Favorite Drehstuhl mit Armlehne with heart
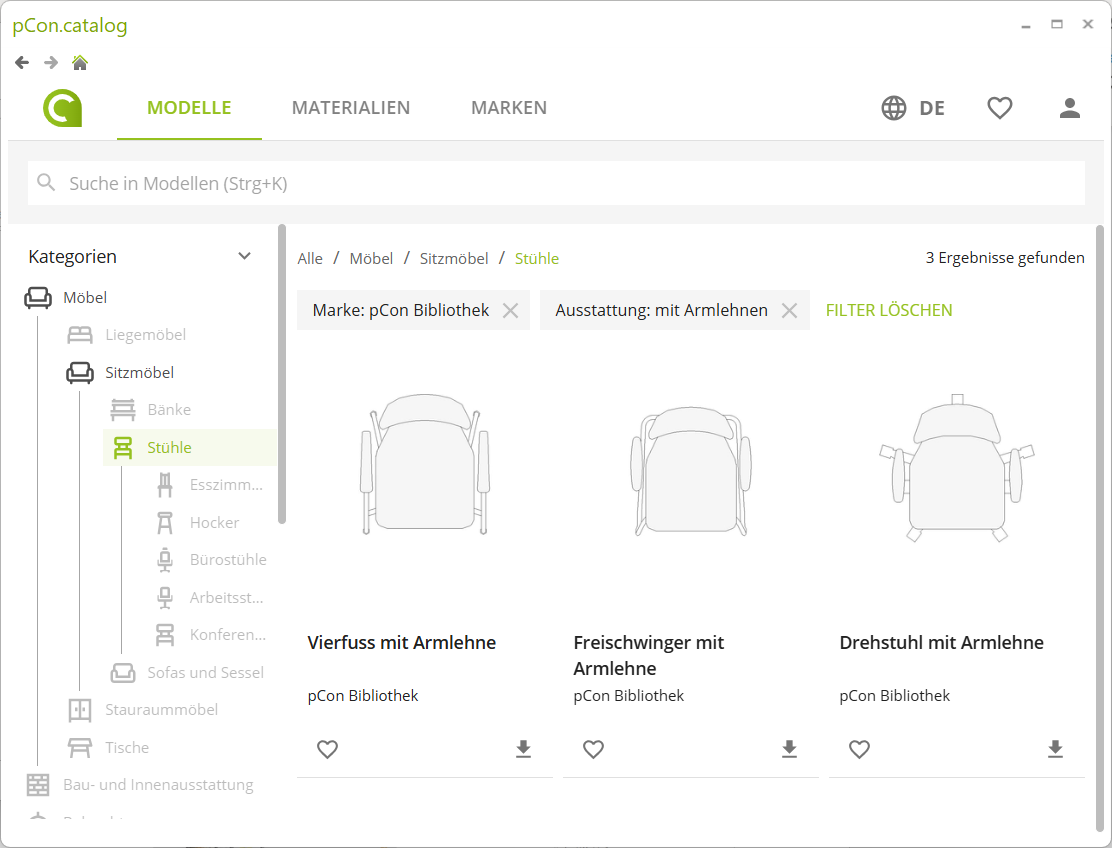The image size is (1112, 848). coord(859,749)
